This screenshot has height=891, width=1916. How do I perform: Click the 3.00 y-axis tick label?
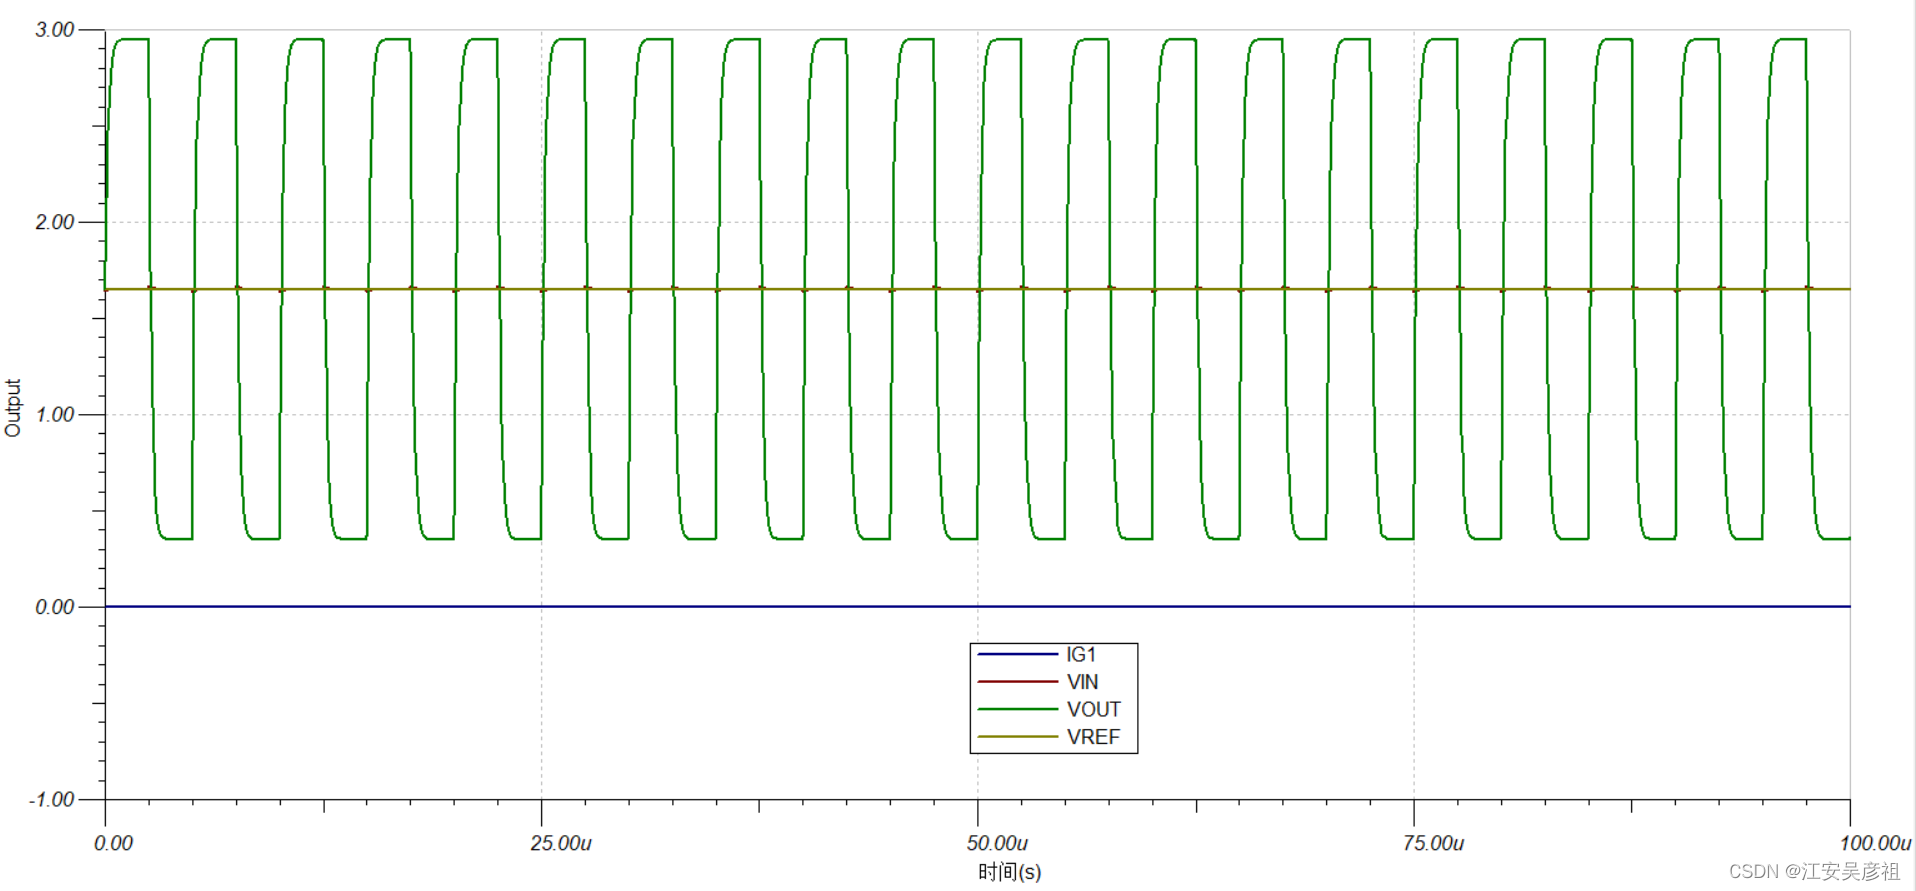(x=55, y=30)
